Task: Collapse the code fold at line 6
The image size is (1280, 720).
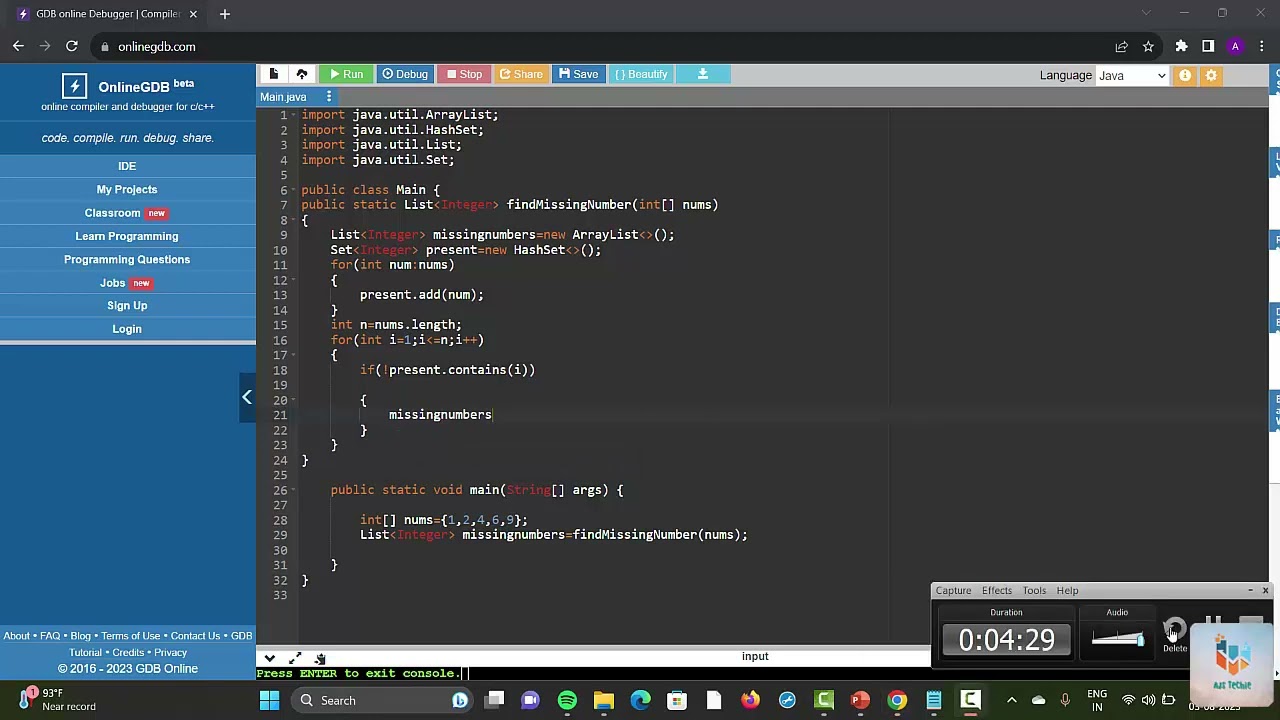Action: 296,190
